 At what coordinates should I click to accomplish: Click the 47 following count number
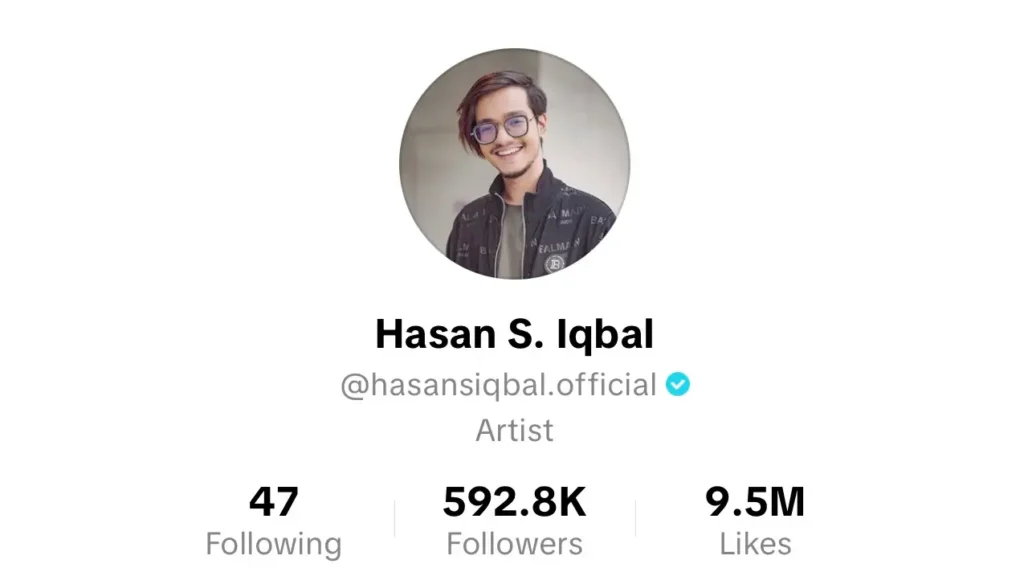click(x=274, y=502)
